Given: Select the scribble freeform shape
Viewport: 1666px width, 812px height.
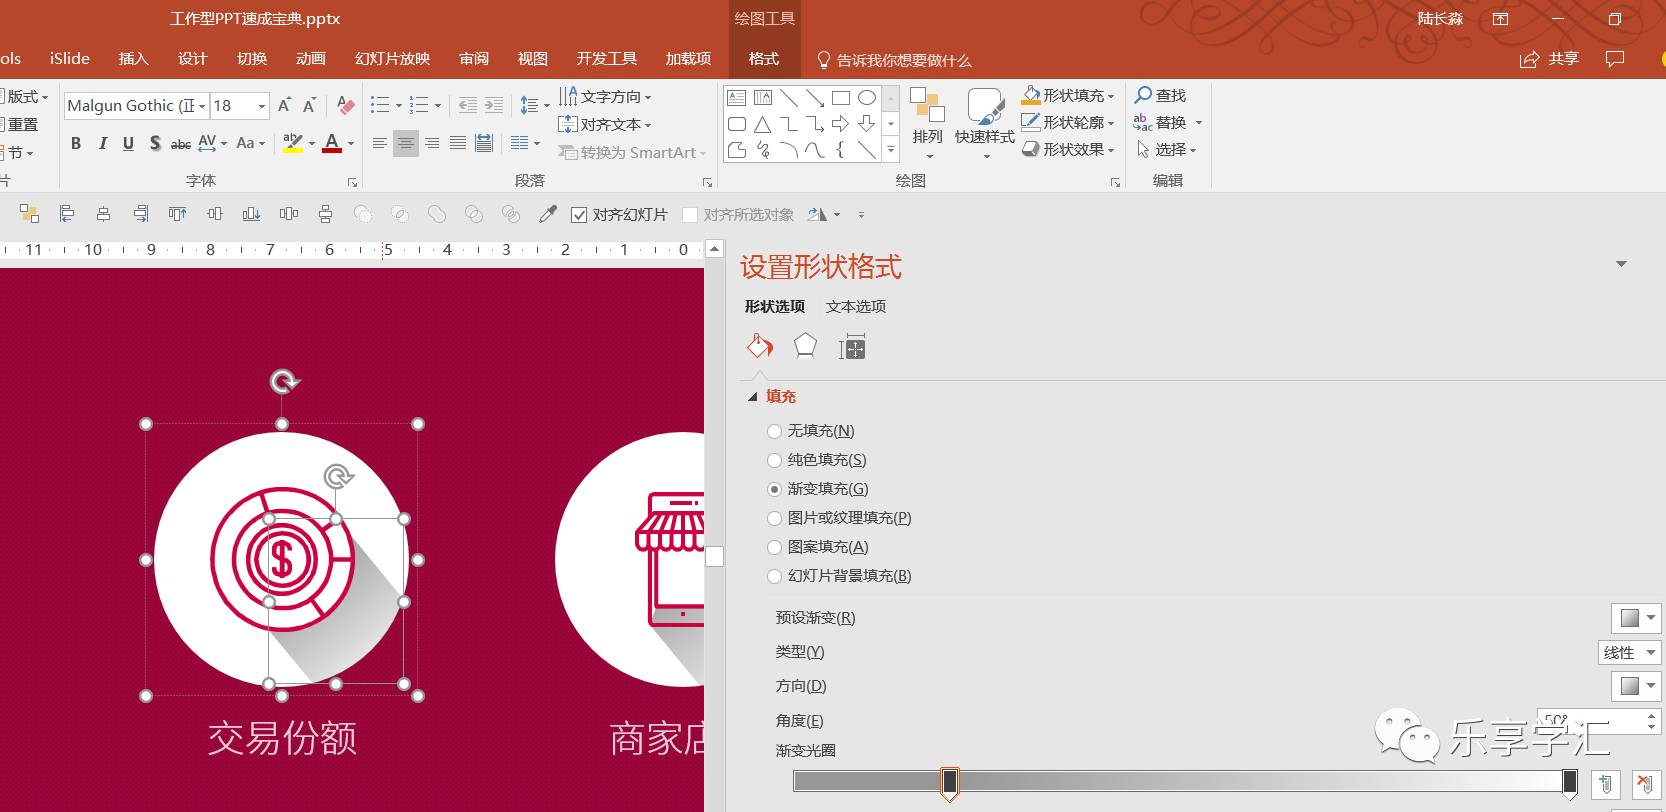Looking at the screenshot, I should pyautogui.click(x=763, y=150).
